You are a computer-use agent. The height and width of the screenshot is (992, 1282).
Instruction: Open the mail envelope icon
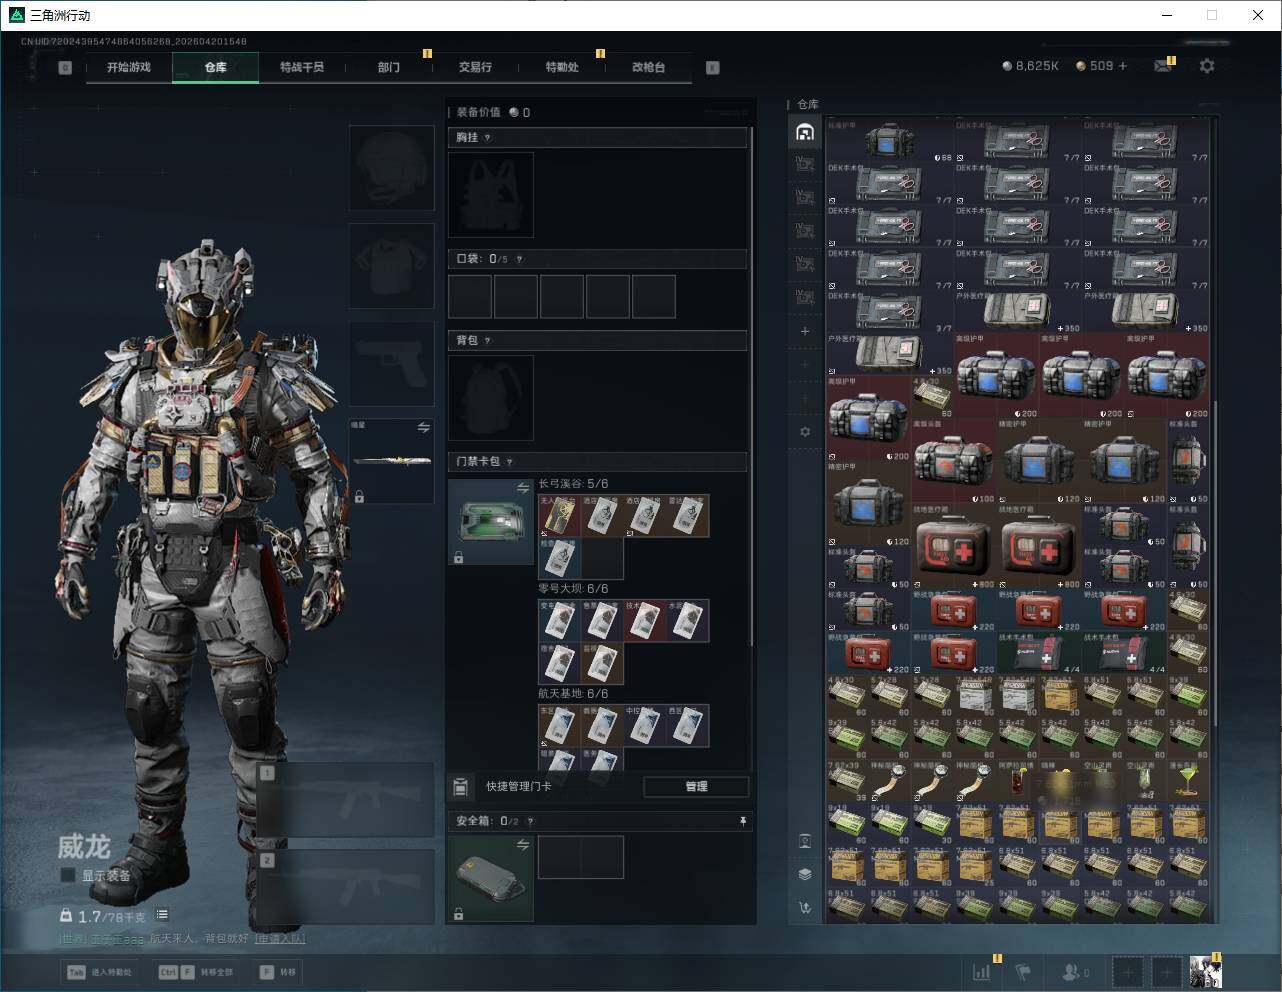pos(1162,66)
